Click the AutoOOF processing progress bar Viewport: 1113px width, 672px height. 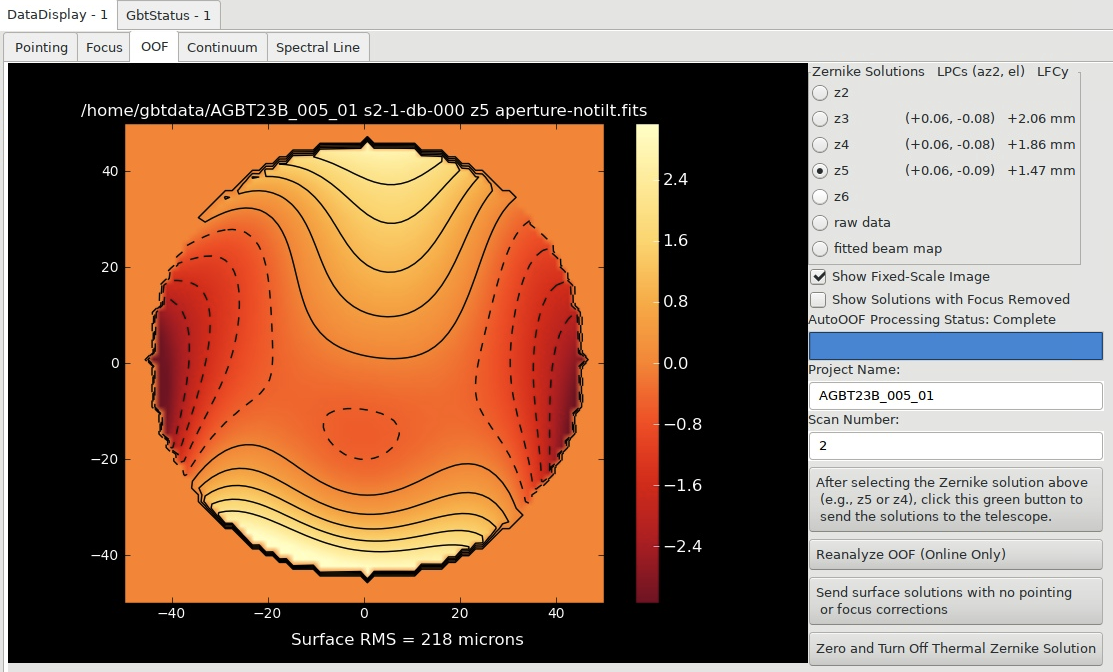(955, 346)
